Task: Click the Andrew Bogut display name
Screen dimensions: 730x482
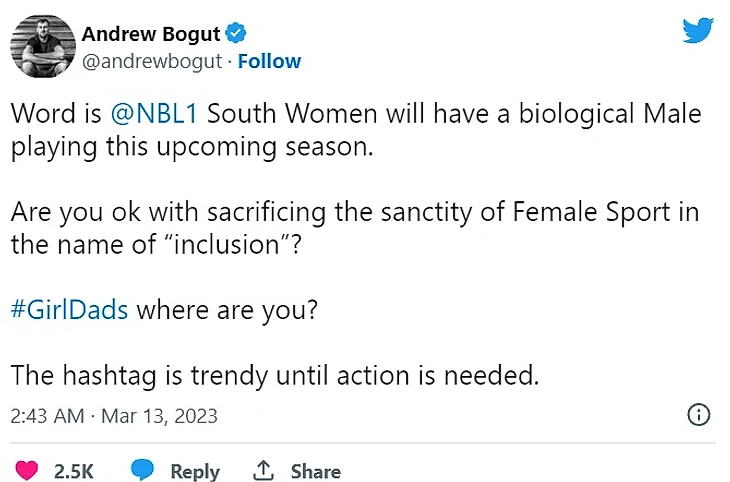Action: pos(151,35)
